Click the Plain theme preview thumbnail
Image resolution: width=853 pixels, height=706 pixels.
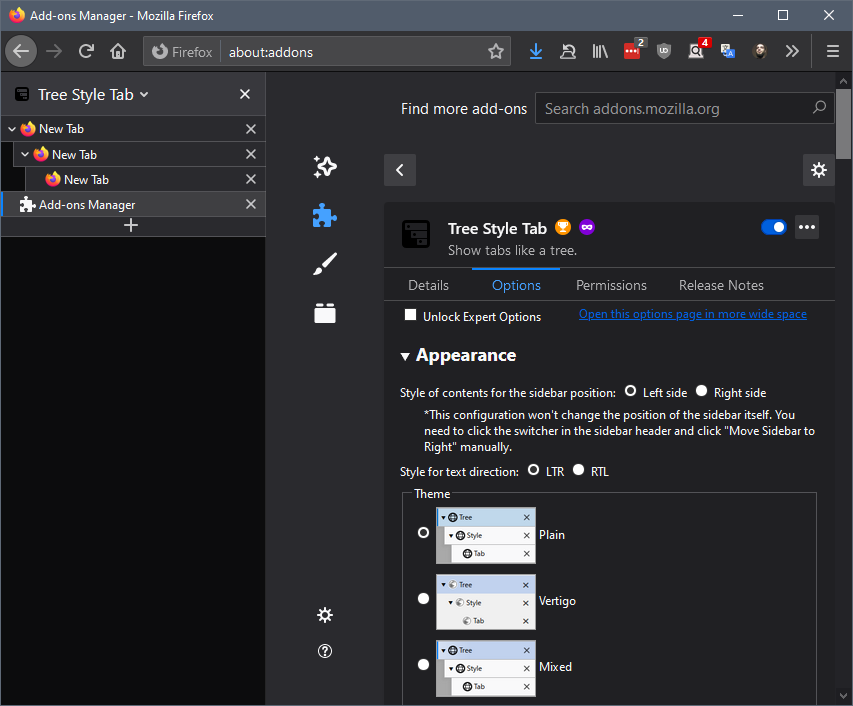[x=486, y=535]
